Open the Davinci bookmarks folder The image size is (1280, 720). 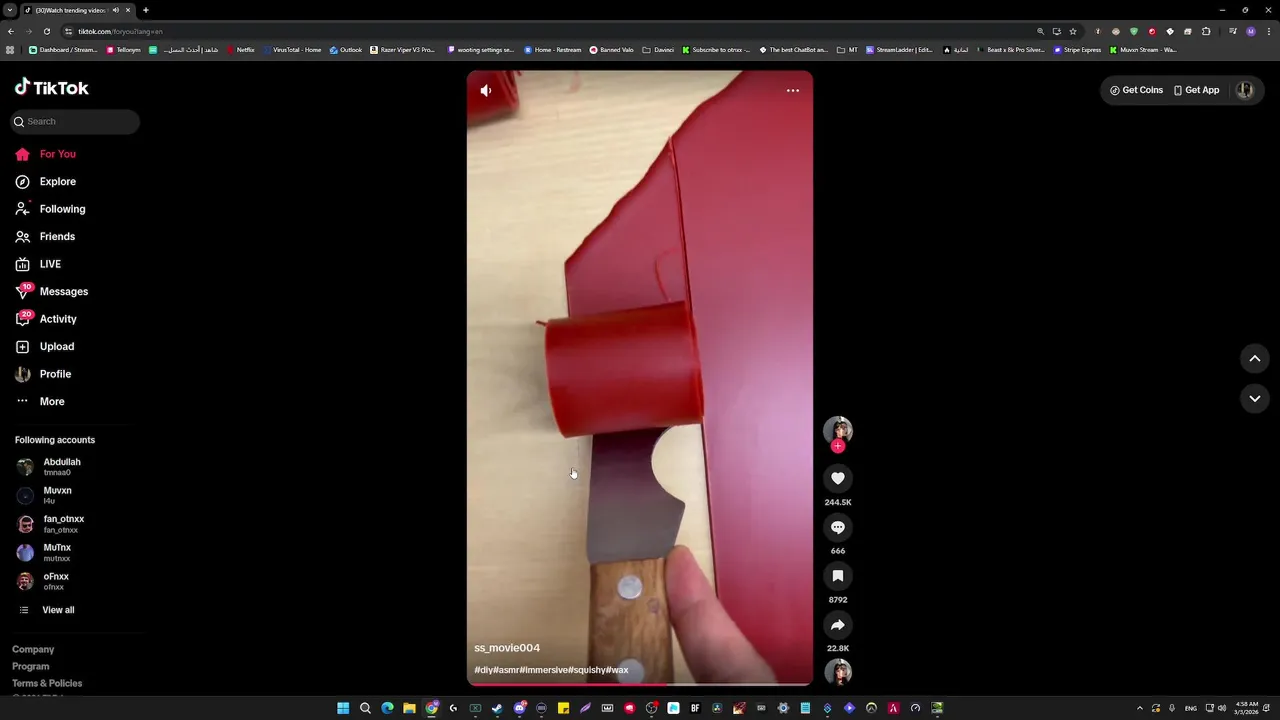(658, 50)
